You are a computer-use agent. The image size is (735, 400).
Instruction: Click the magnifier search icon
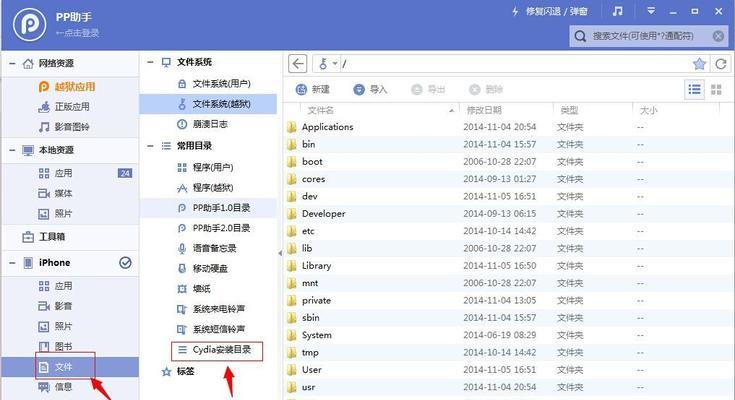(x=580, y=36)
